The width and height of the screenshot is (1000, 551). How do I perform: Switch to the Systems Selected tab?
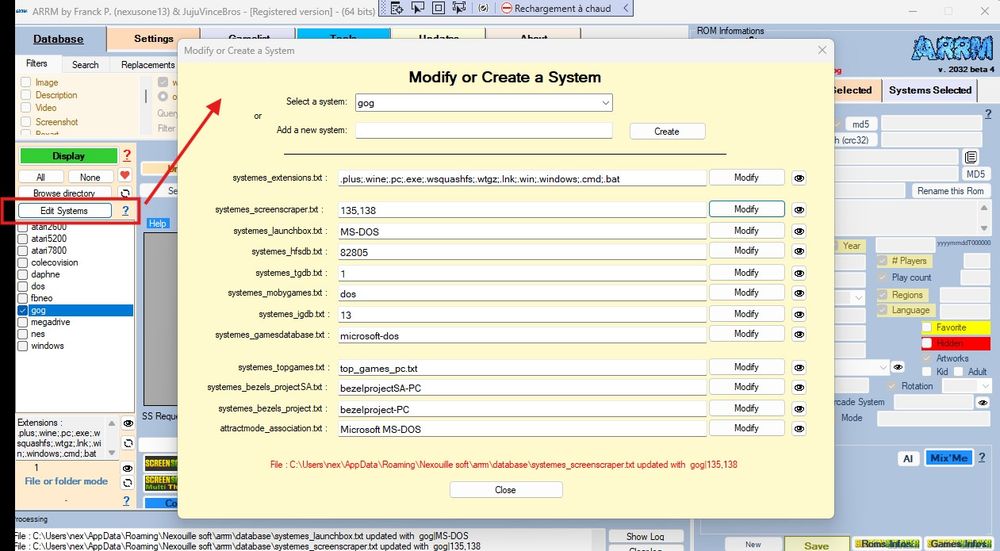[x=930, y=90]
